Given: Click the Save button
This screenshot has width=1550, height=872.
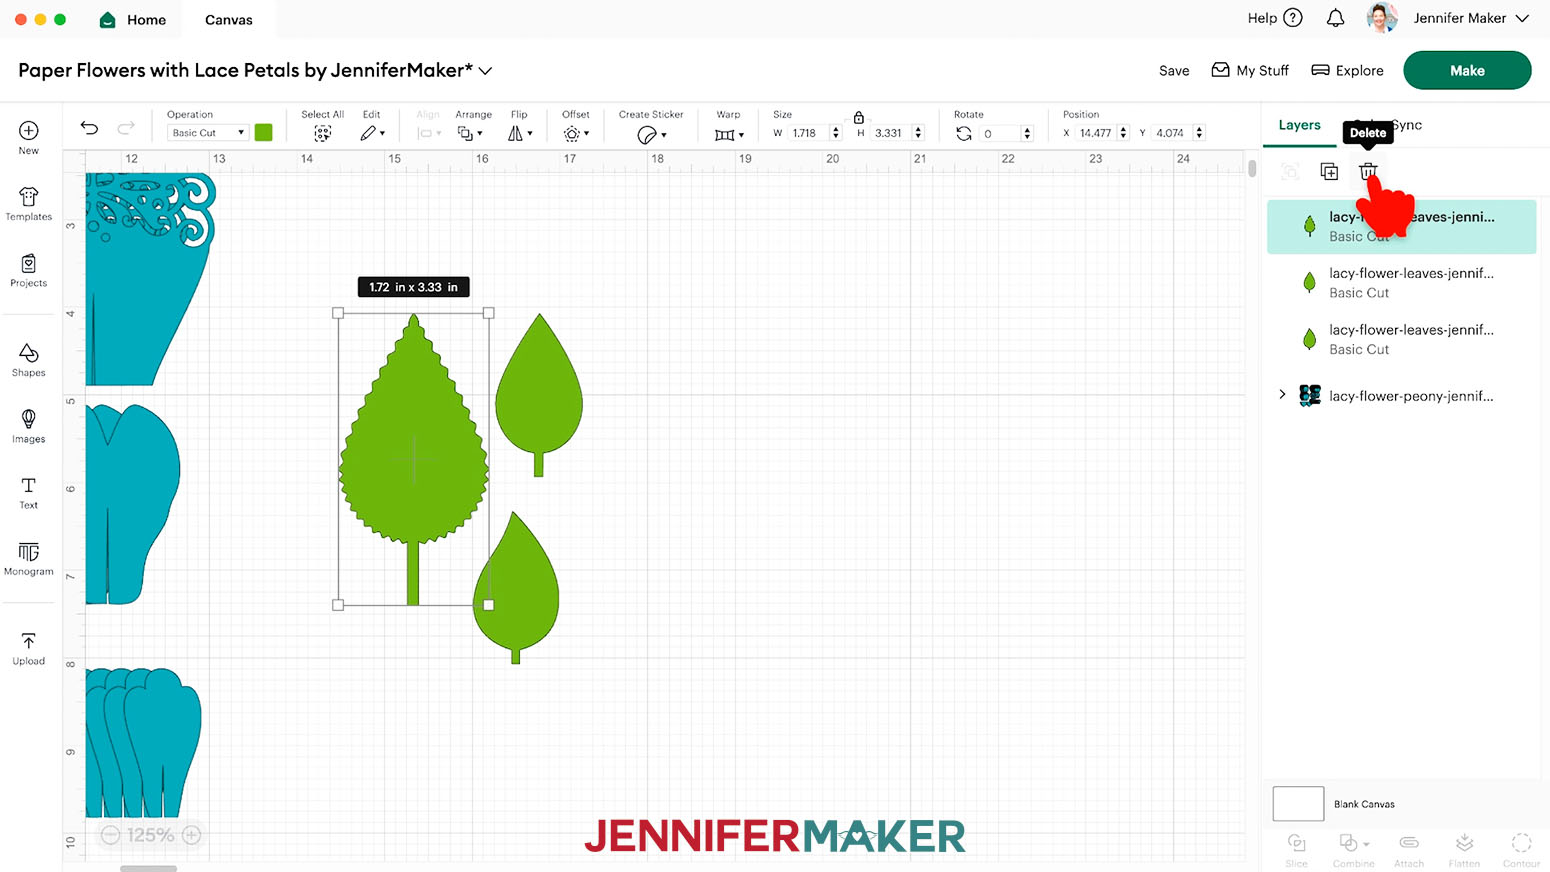Looking at the screenshot, I should pyautogui.click(x=1174, y=71).
